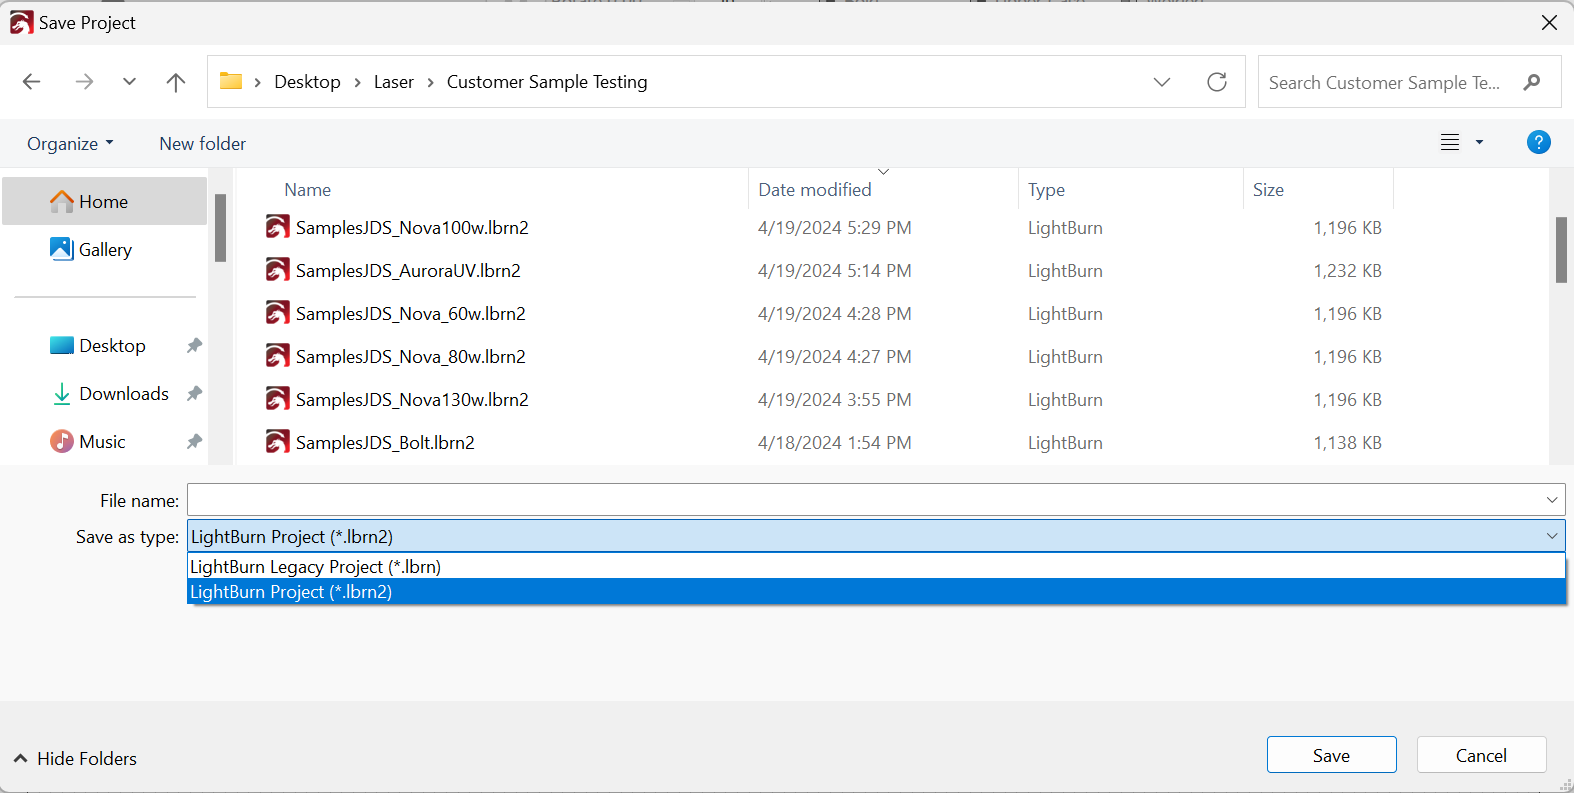This screenshot has width=1574, height=793.
Task: Click LightBurn icon of SamplesJDS_Nova100w file
Action: click(278, 227)
